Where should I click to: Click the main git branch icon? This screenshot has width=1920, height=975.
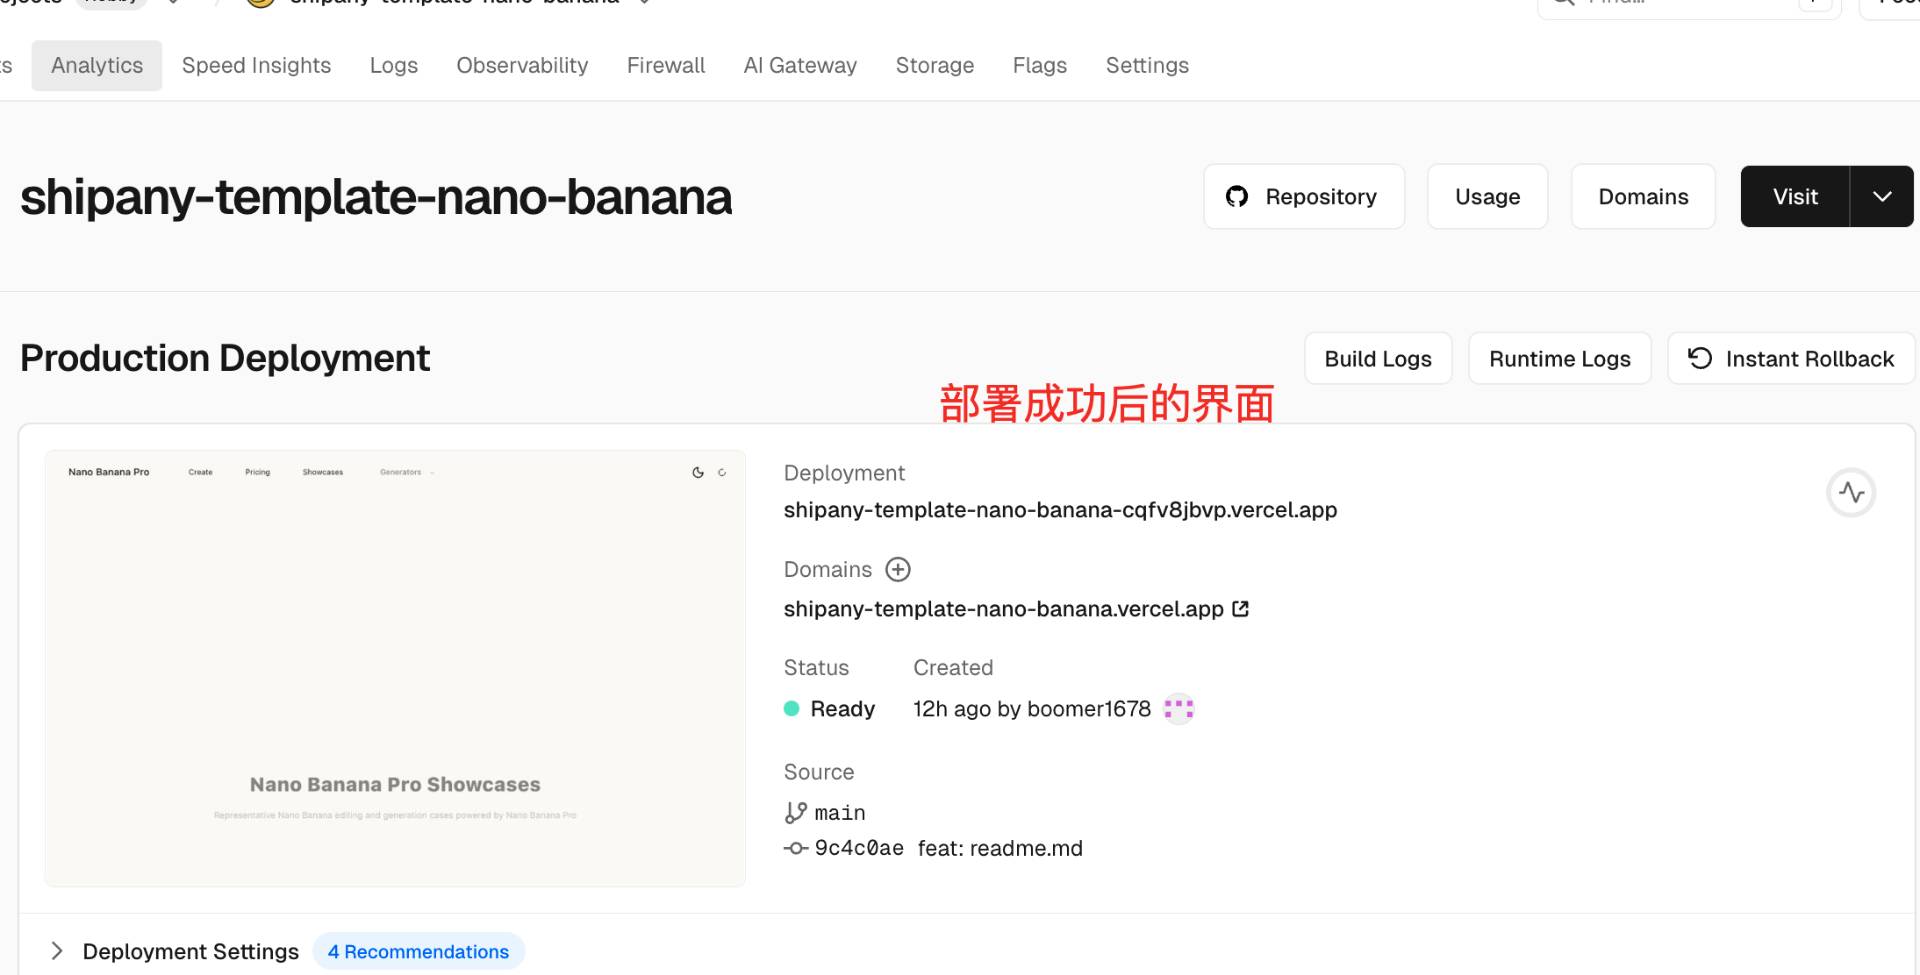pos(795,813)
